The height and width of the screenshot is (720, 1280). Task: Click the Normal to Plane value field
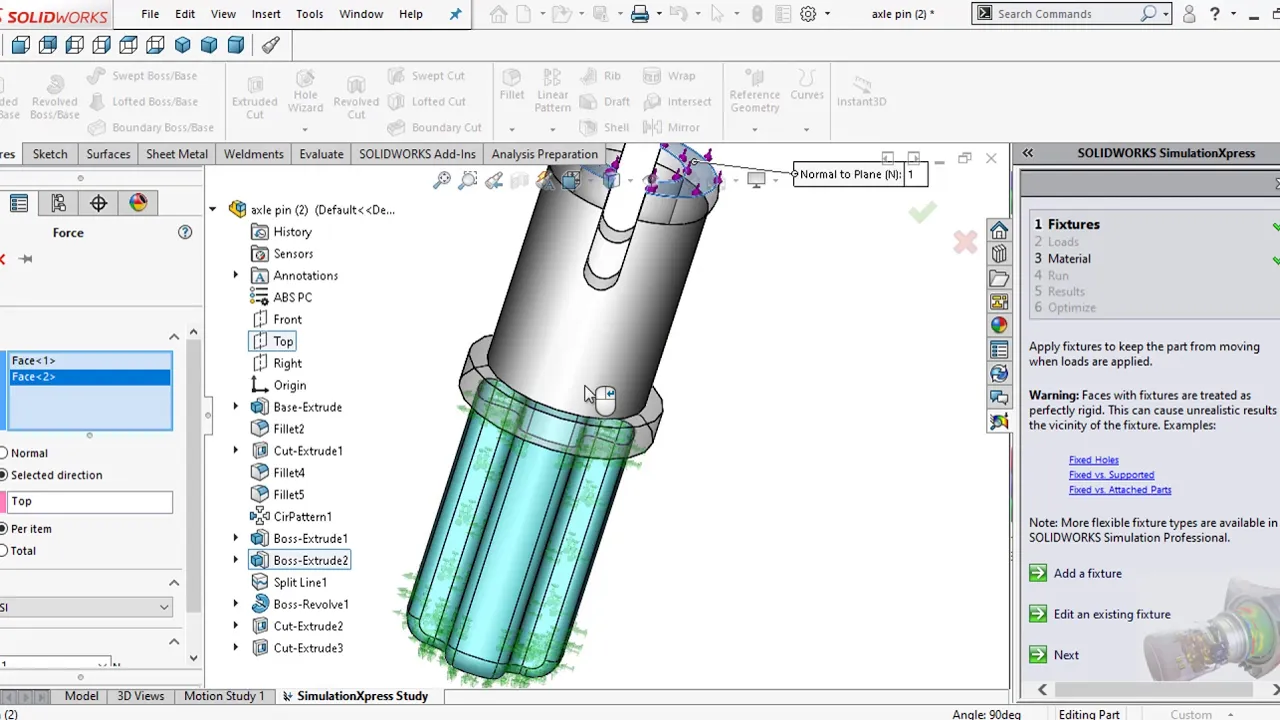[915, 174]
